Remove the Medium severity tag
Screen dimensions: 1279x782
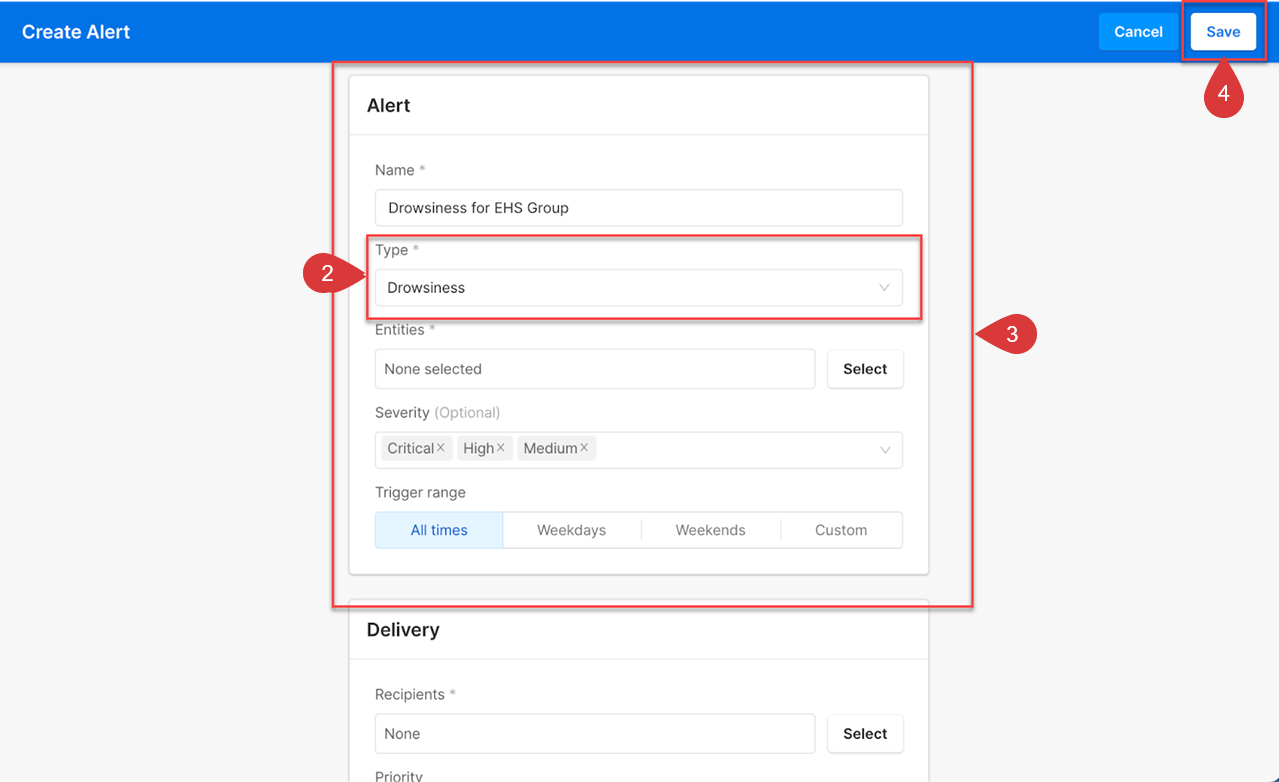pyautogui.click(x=584, y=448)
